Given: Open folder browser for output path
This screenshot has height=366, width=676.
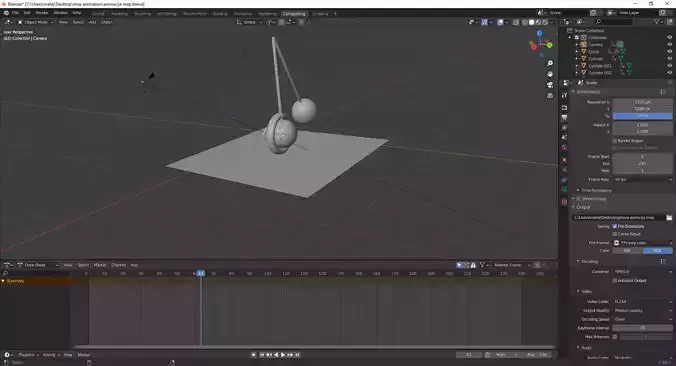Looking at the screenshot, I should [669, 218].
